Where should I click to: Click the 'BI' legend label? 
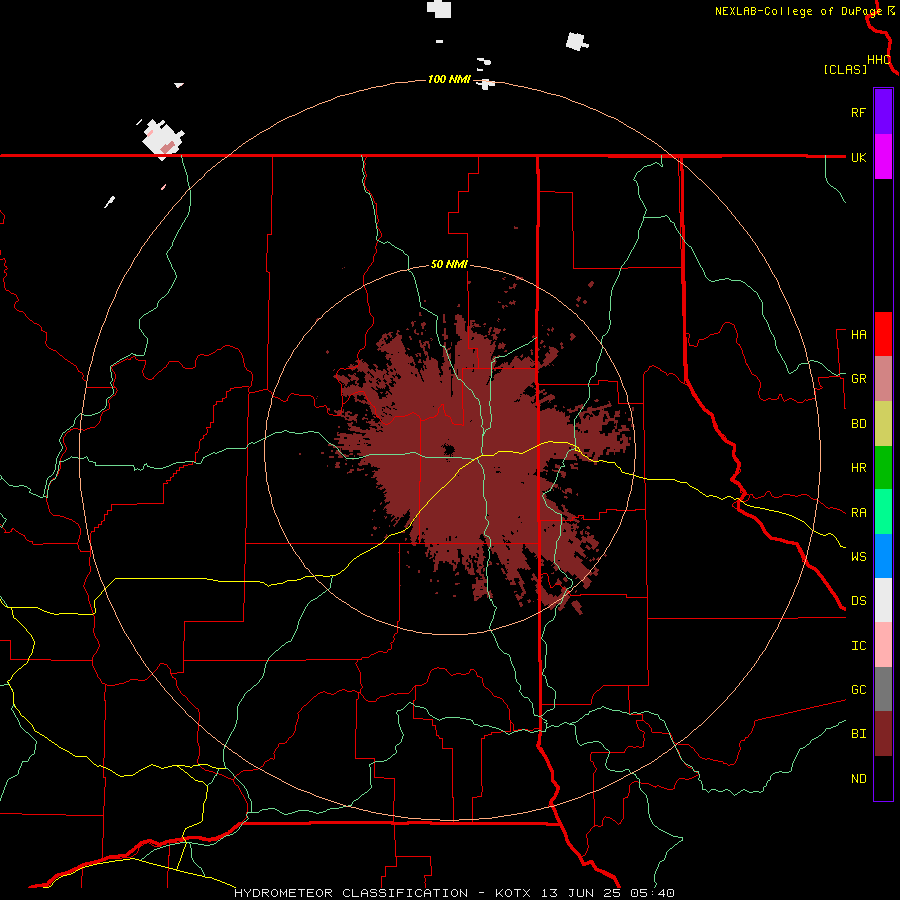click(x=858, y=734)
